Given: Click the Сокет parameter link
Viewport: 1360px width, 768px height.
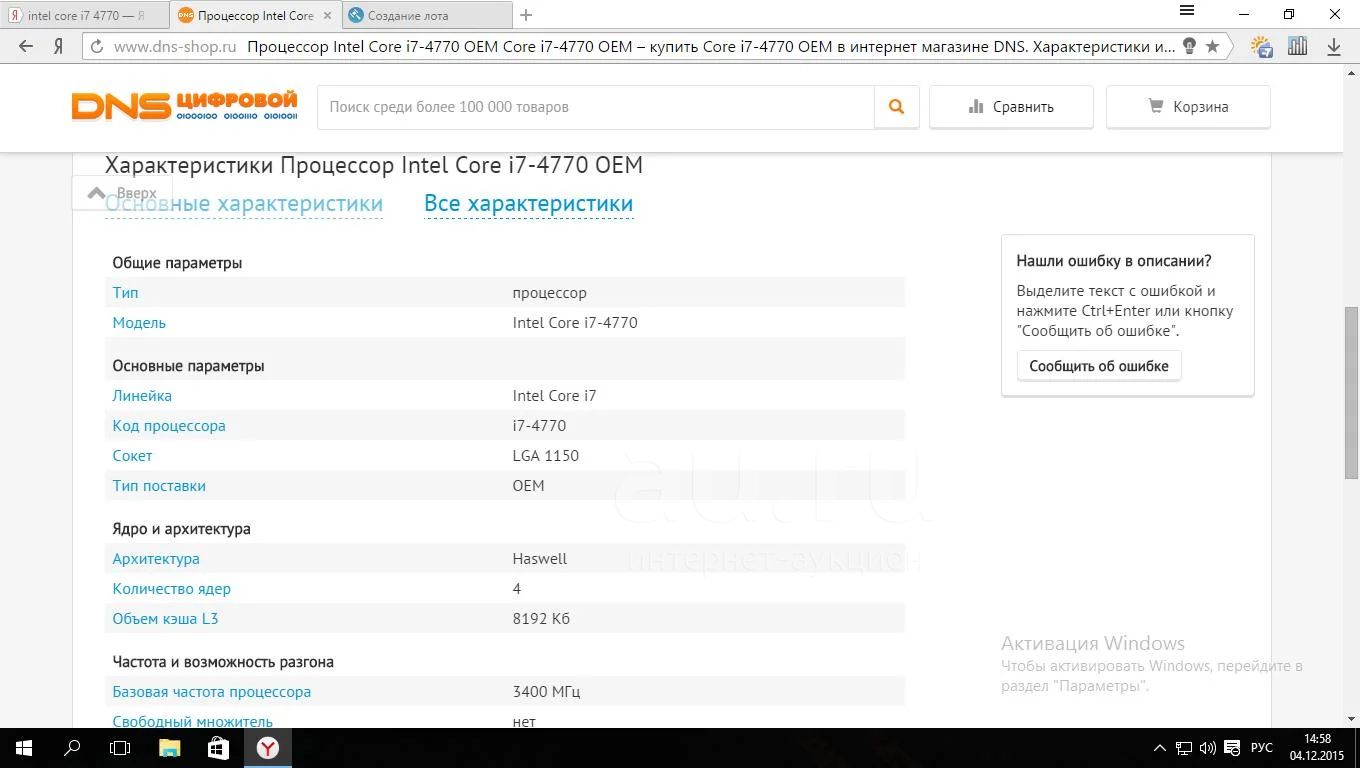Looking at the screenshot, I should (132, 456).
